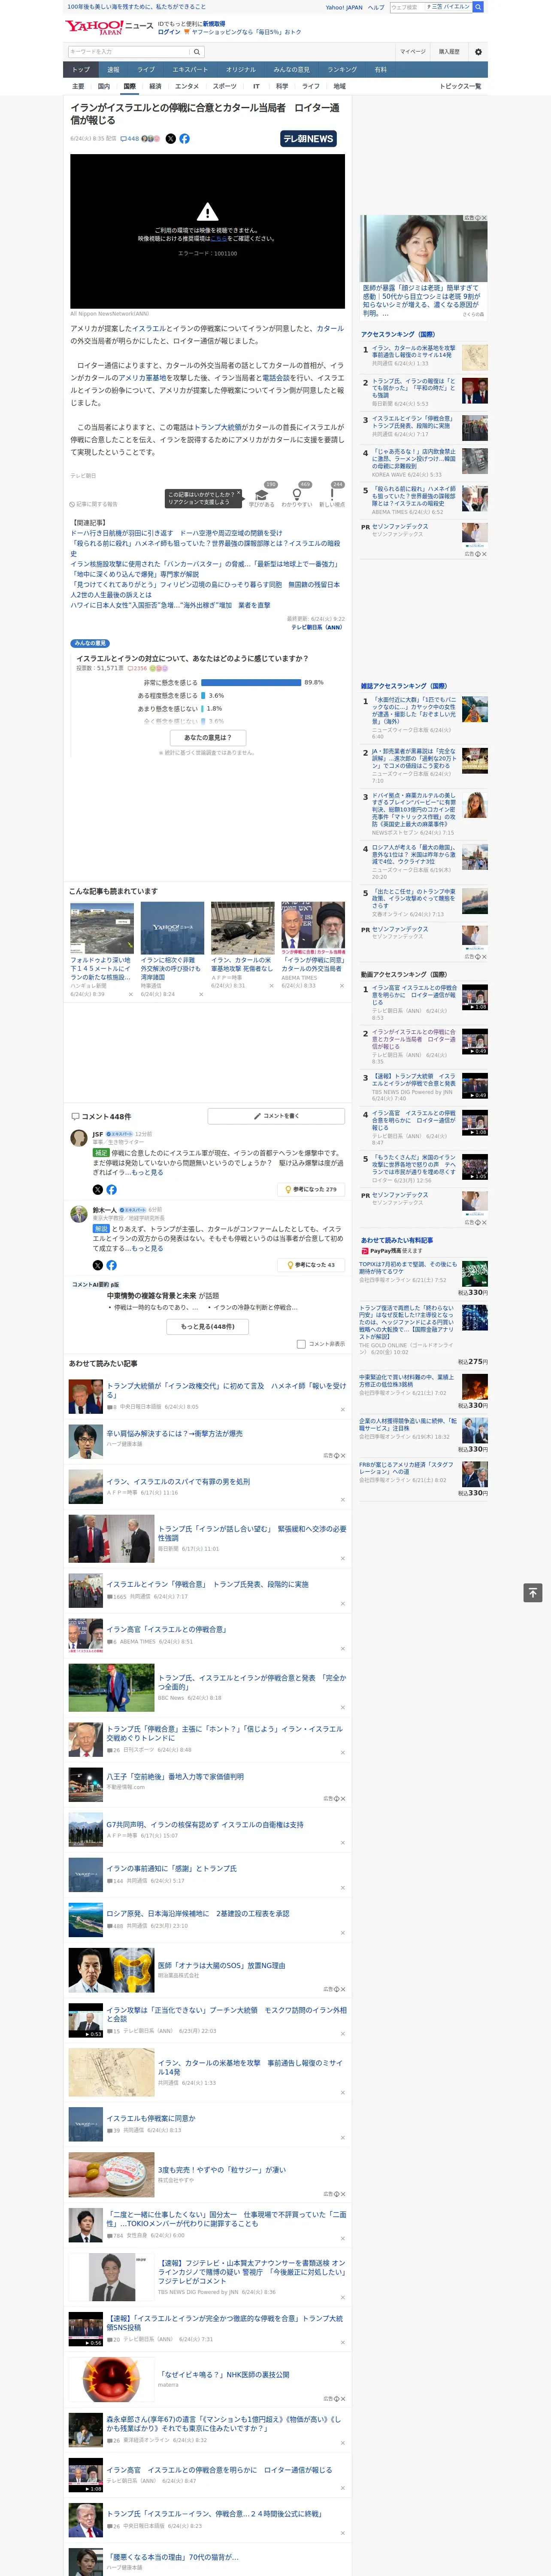Click もっと見る(448件) button

(x=208, y=1327)
